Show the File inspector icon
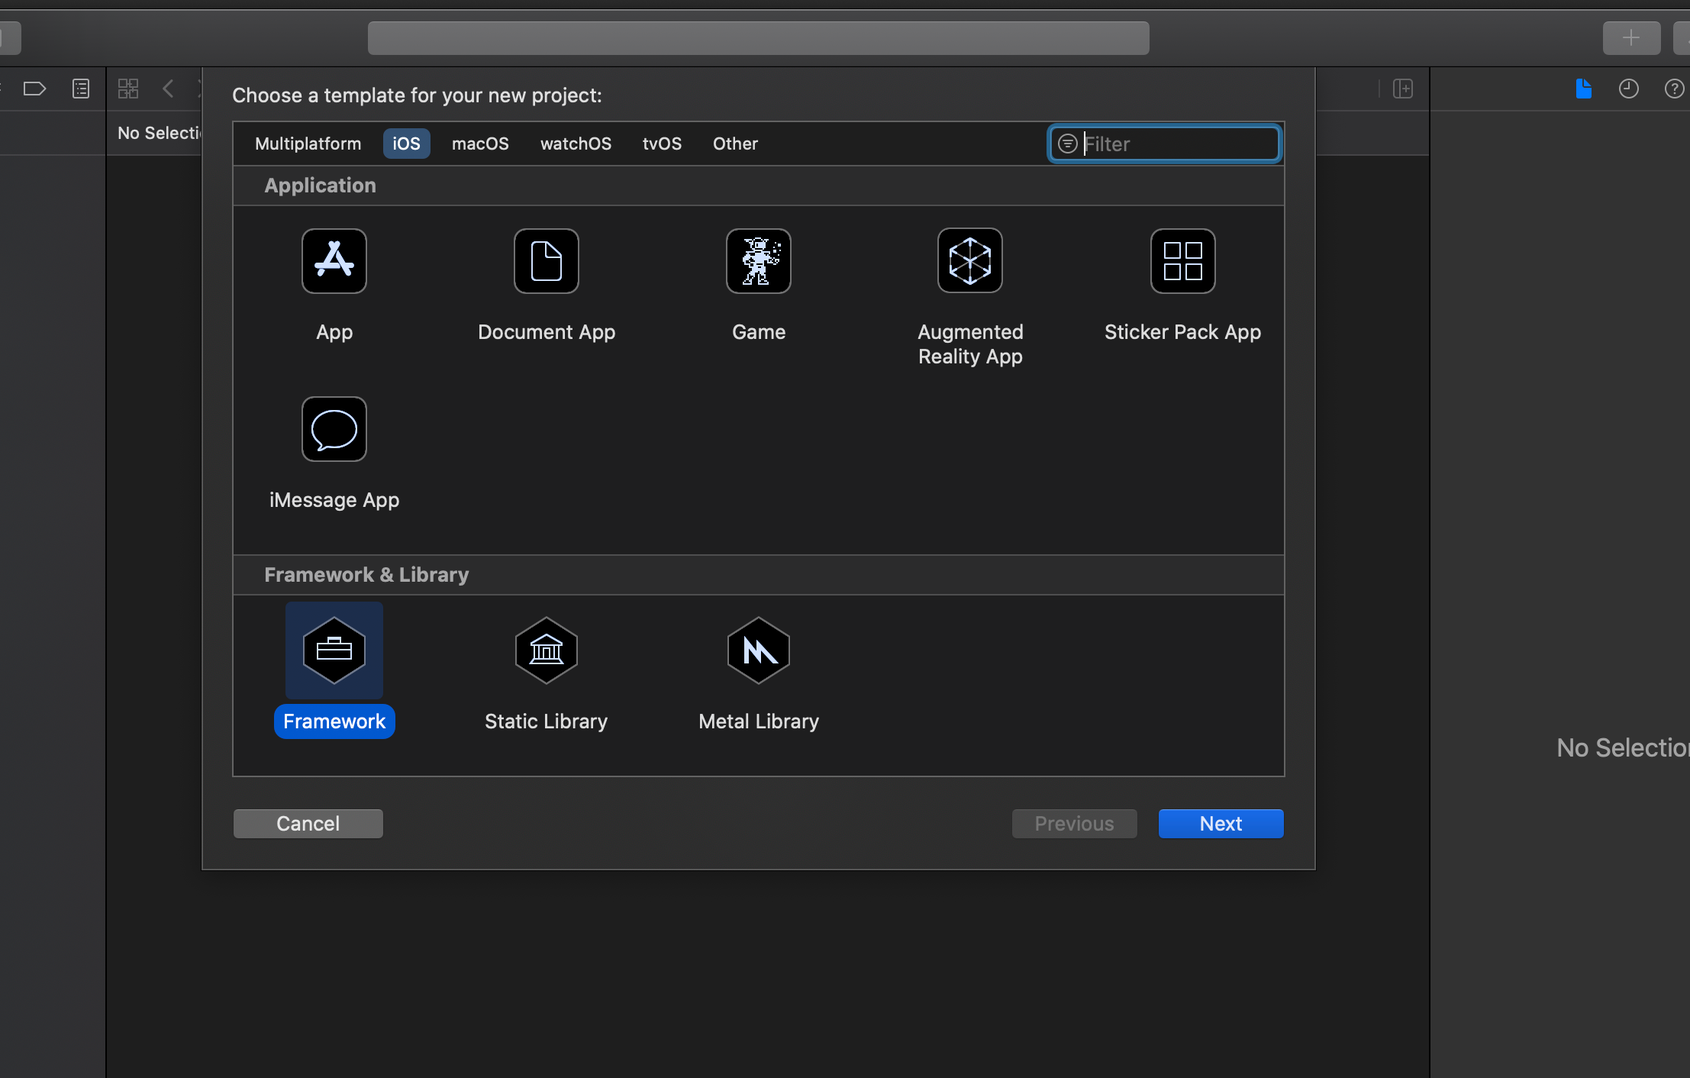 [x=1583, y=89]
